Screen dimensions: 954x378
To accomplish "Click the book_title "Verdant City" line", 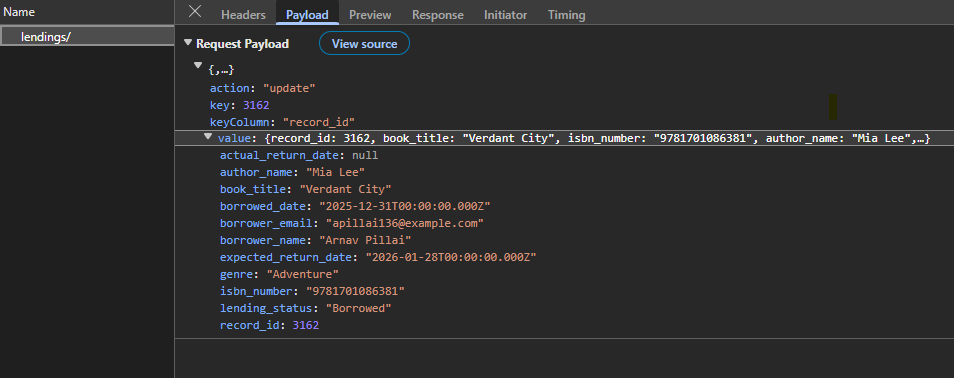I will coord(305,189).
